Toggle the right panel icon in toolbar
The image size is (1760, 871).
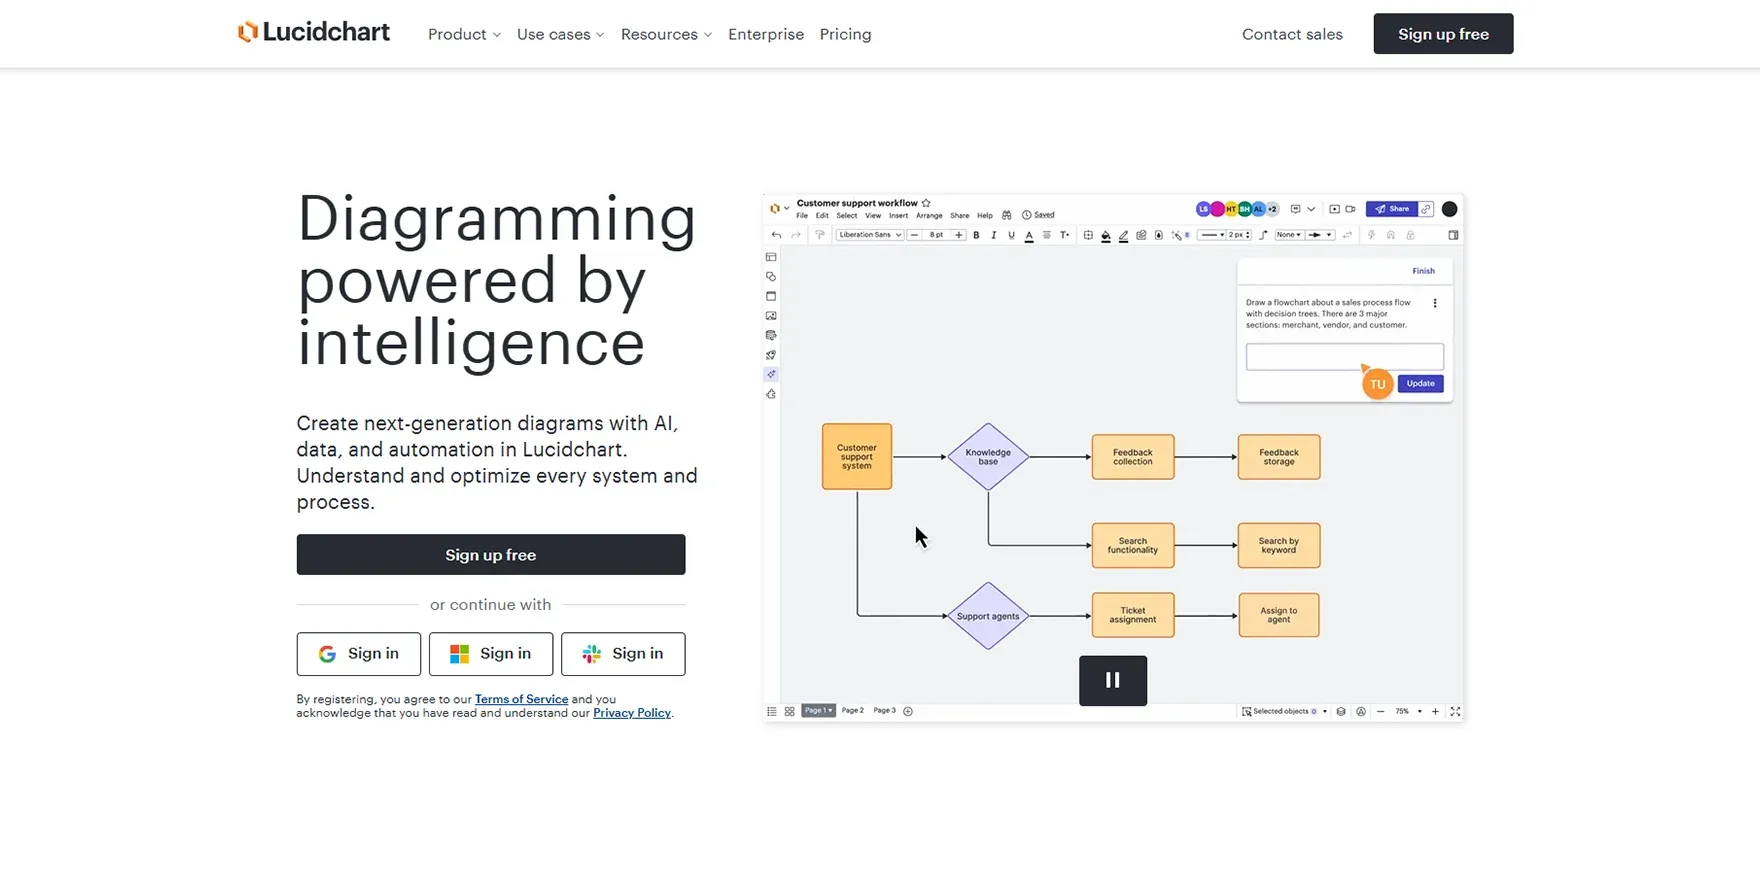1453,235
